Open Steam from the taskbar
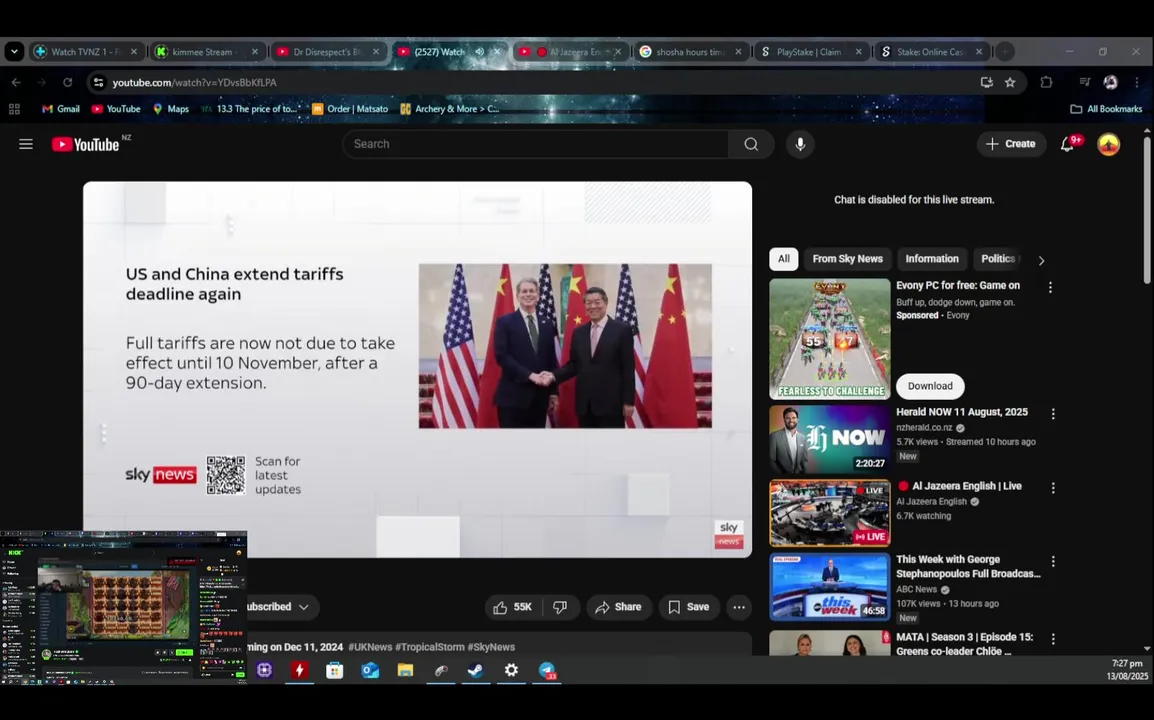Viewport: 1154px width, 720px height. coord(475,671)
